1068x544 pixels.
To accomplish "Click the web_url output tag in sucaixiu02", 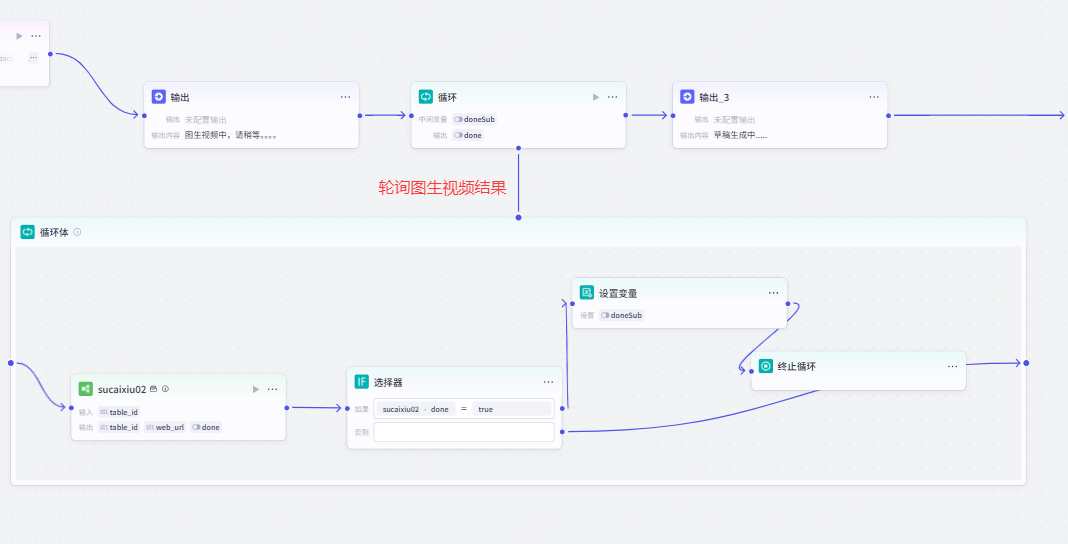I will tap(165, 428).
